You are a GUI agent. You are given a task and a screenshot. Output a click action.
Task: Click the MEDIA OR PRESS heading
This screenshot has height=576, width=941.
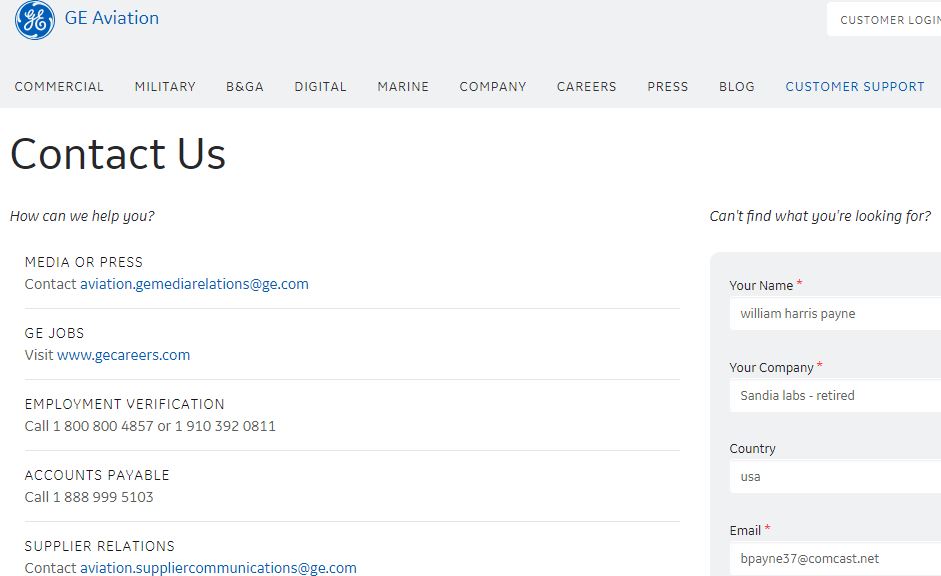click(84, 262)
